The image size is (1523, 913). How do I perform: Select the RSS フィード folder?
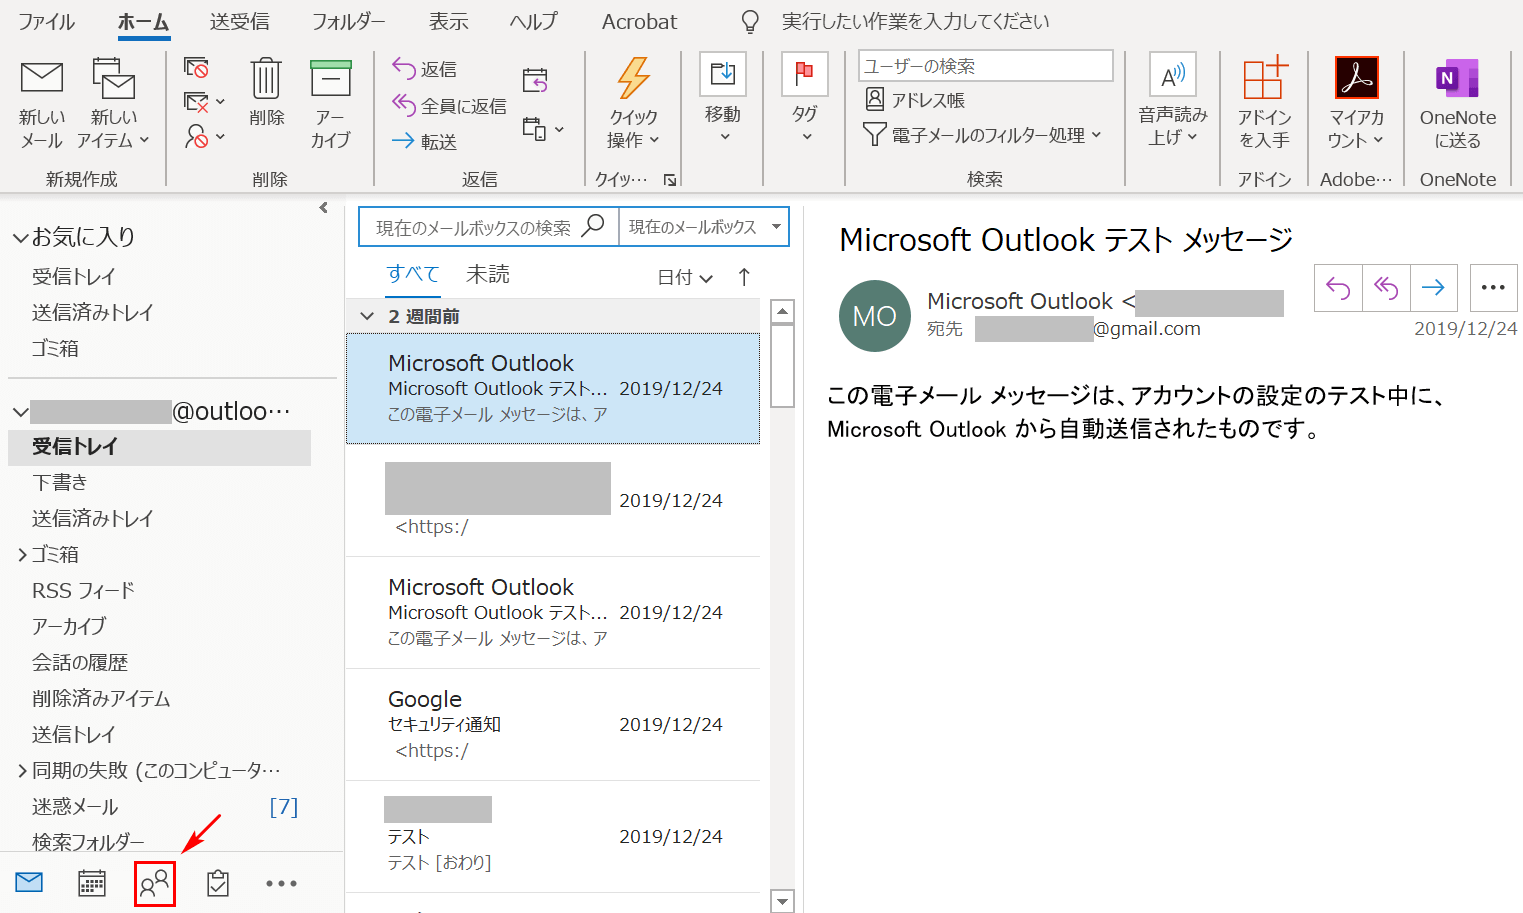[83, 590]
